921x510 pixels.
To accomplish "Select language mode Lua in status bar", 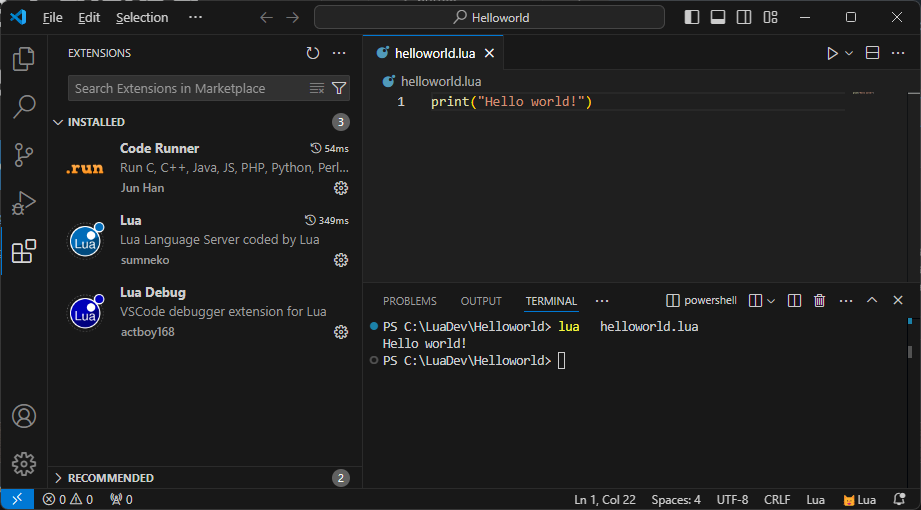I will pyautogui.click(x=815, y=500).
